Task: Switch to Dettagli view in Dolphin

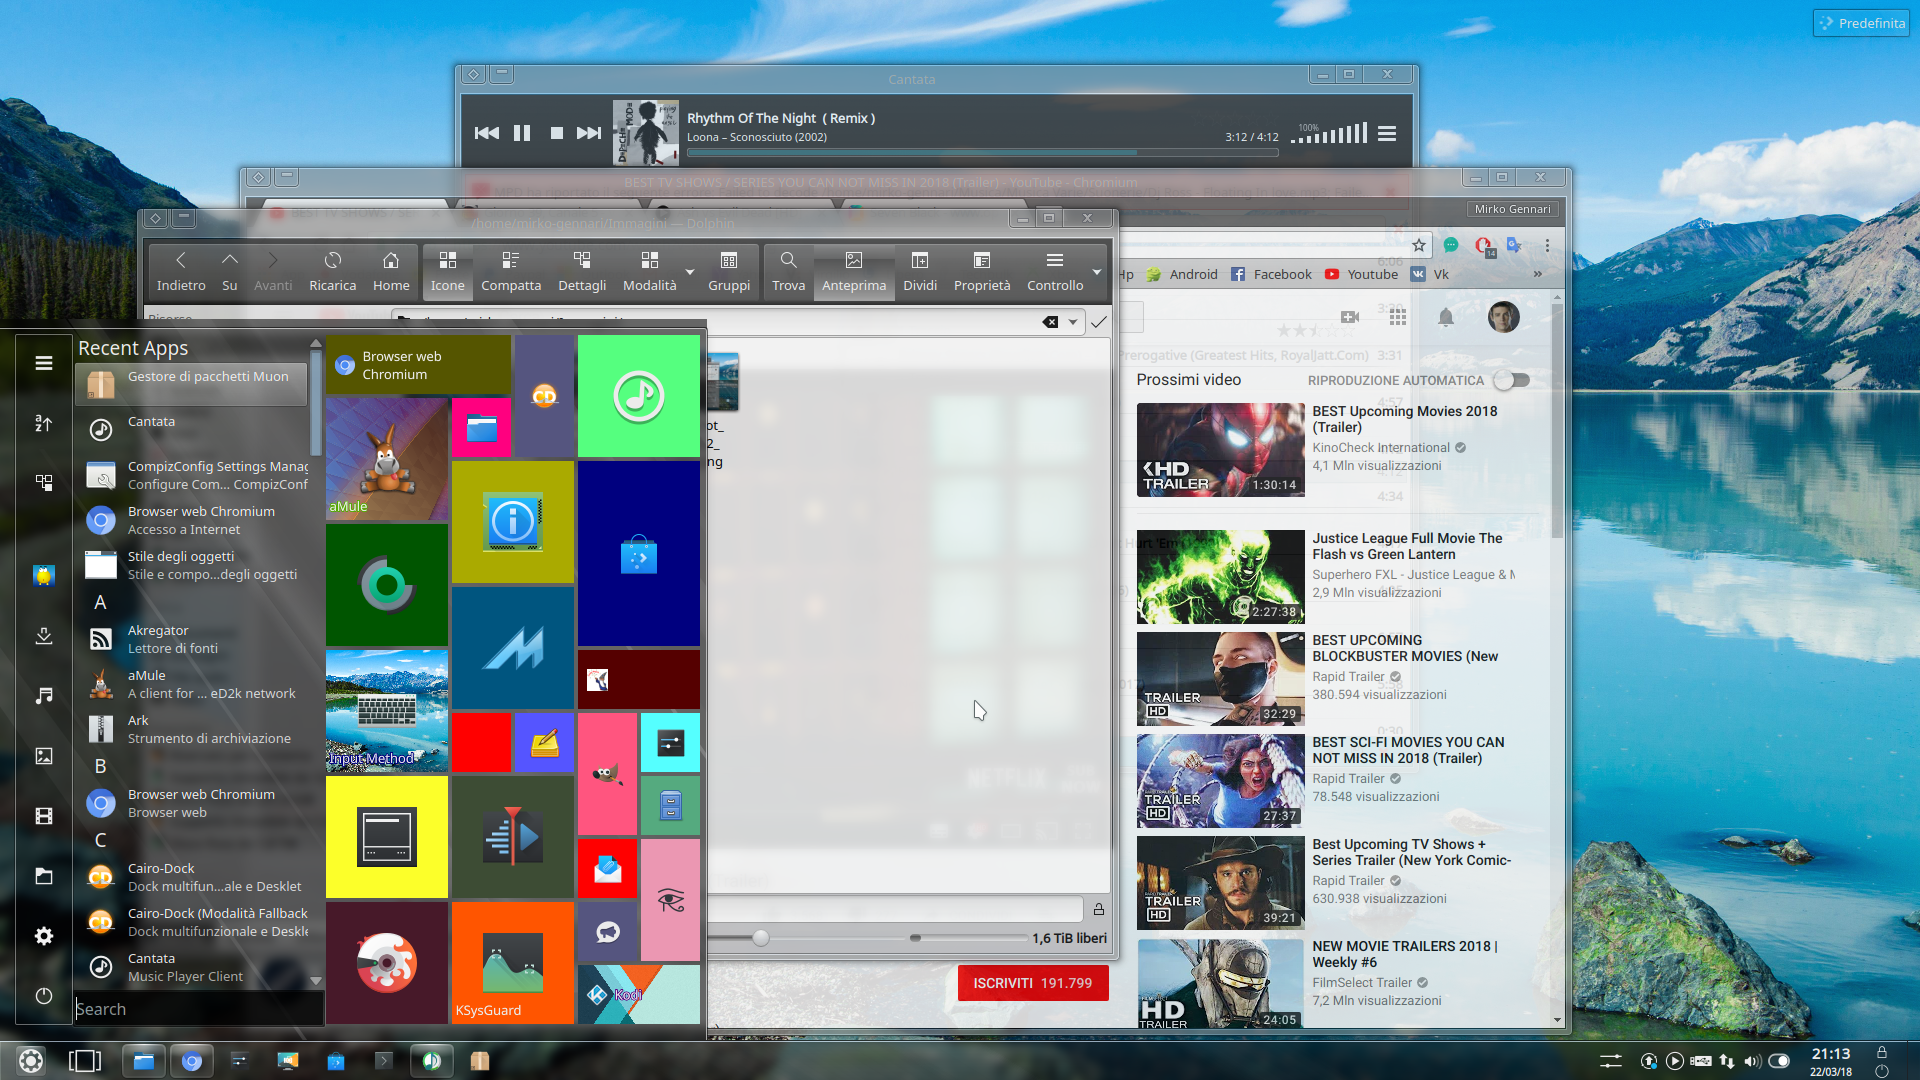Action: 582,271
